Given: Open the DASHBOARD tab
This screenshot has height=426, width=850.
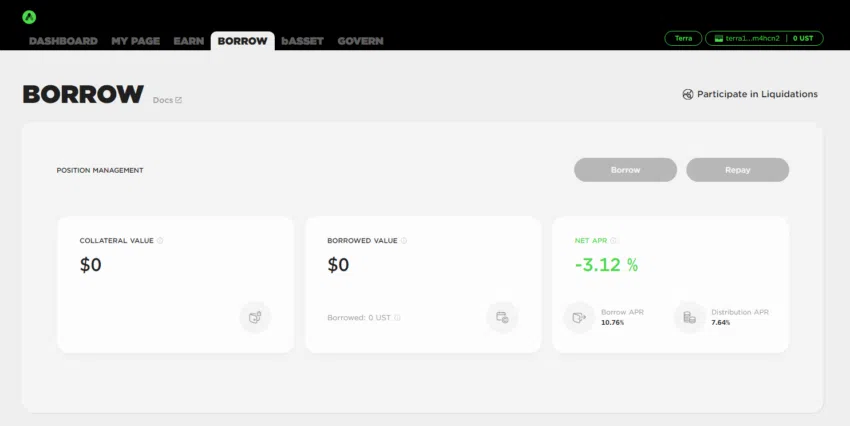Looking at the screenshot, I should (63, 41).
